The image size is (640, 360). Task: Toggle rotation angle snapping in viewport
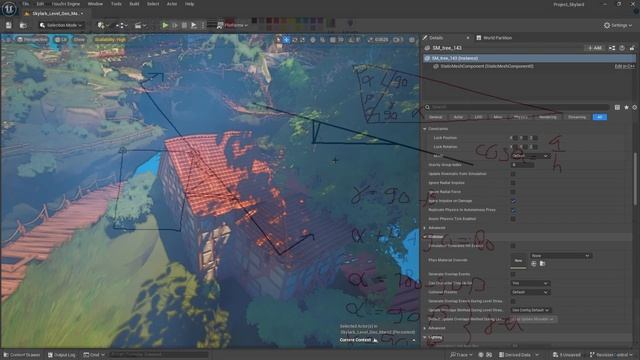coord(351,40)
